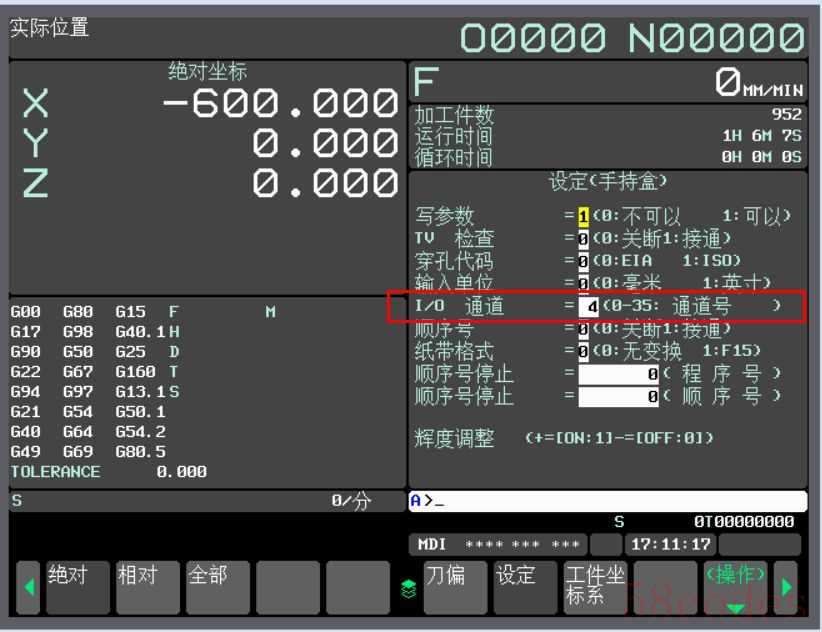This screenshot has width=822, height=632.
Task: Select the TV 检查 value field
Action: tap(583, 239)
